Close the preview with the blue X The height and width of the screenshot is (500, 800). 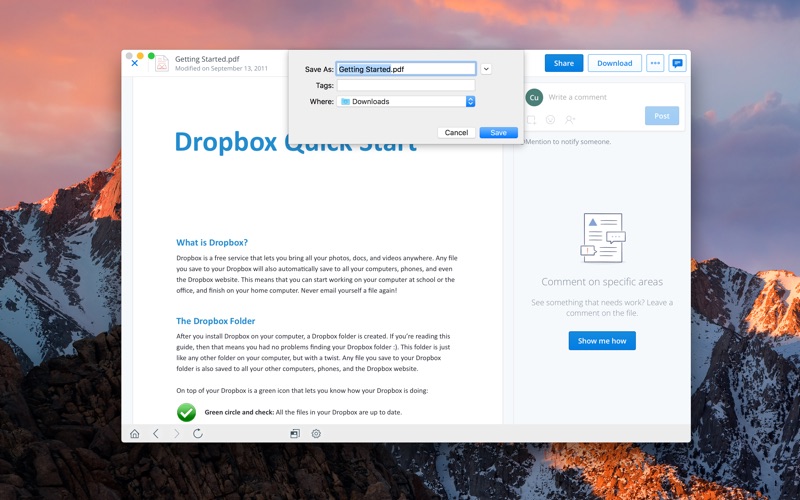click(x=135, y=63)
